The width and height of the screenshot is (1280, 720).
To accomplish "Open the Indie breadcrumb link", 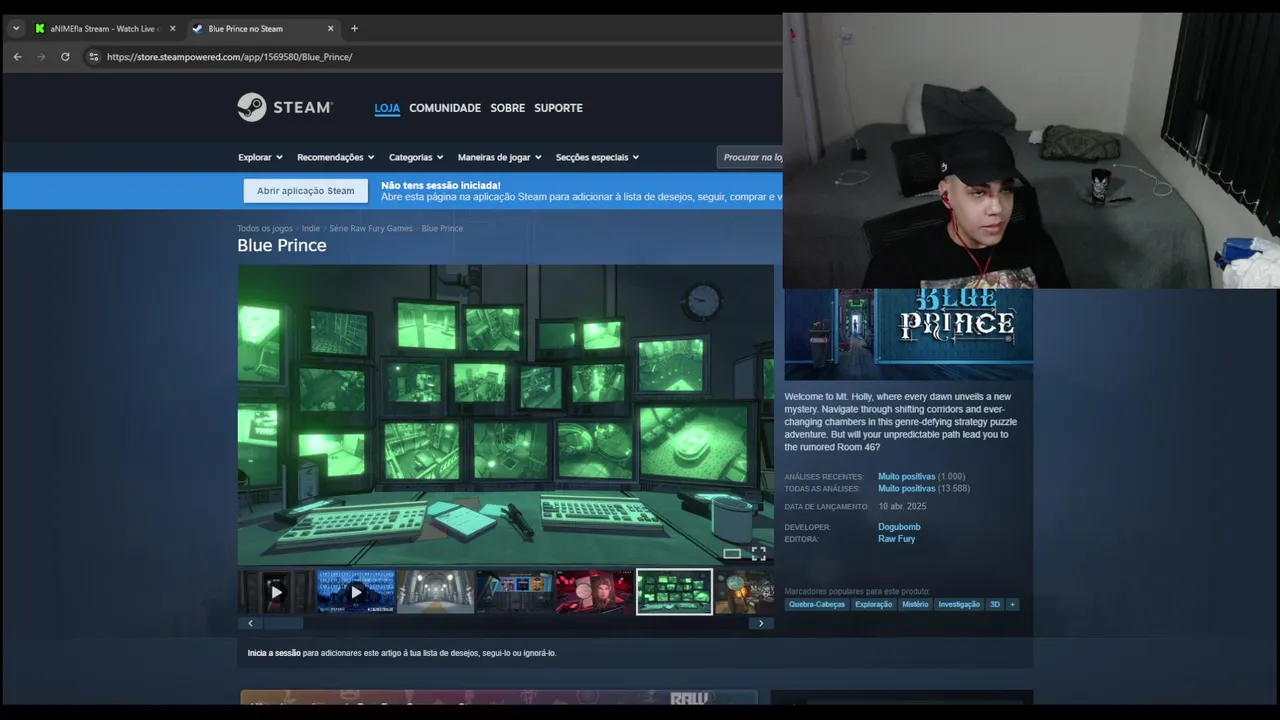I will (x=311, y=228).
